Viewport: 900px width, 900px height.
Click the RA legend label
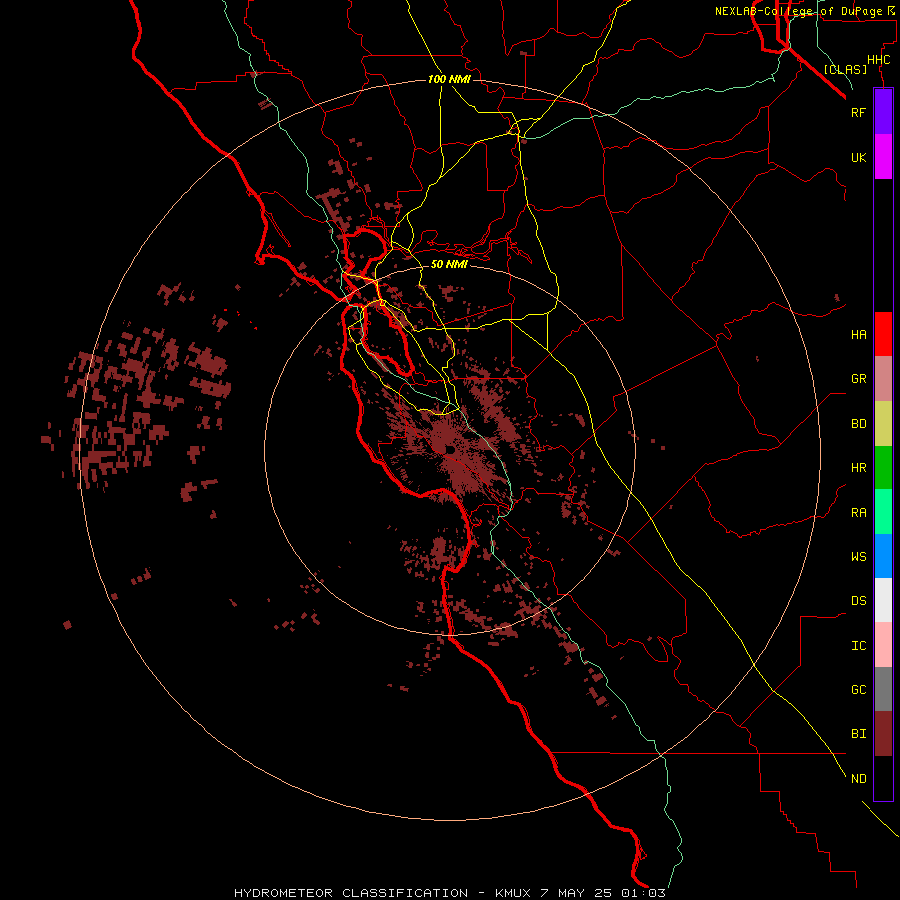tap(858, 513)
